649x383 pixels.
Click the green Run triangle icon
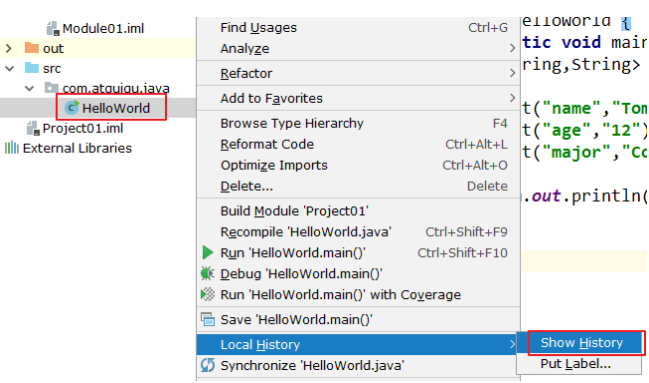207,253
